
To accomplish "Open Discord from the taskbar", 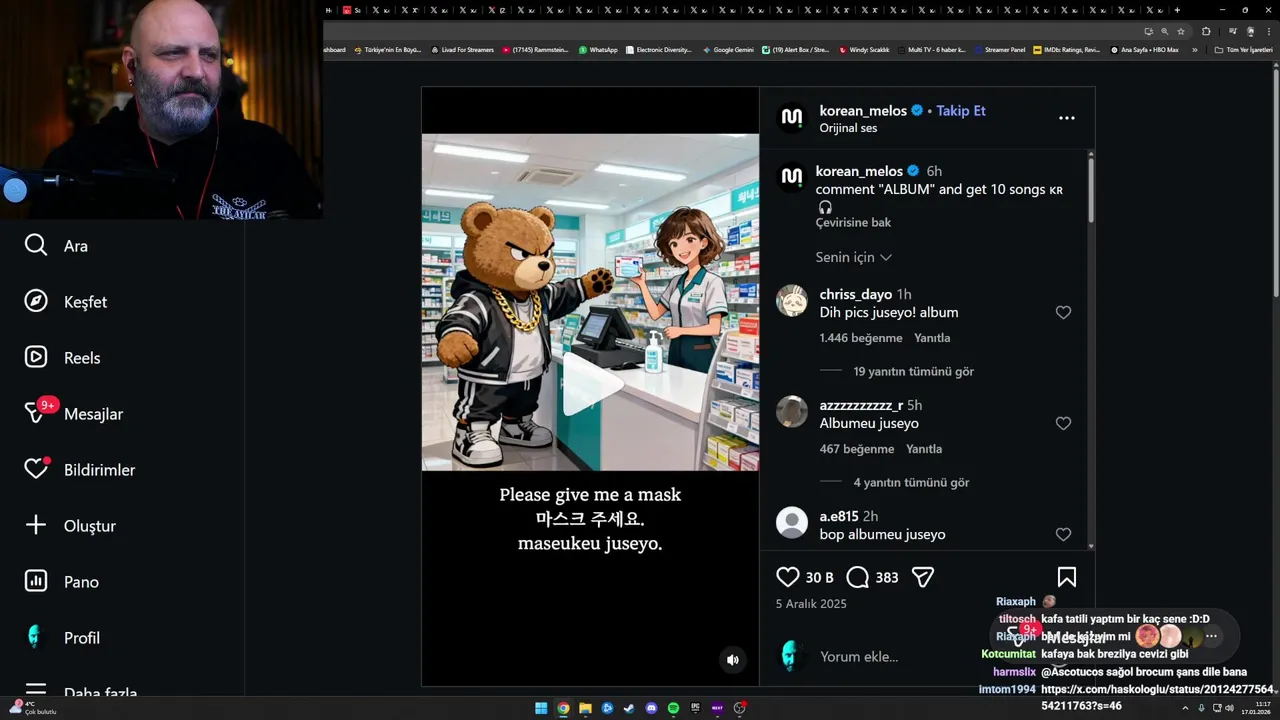I will tap(651, 708).
